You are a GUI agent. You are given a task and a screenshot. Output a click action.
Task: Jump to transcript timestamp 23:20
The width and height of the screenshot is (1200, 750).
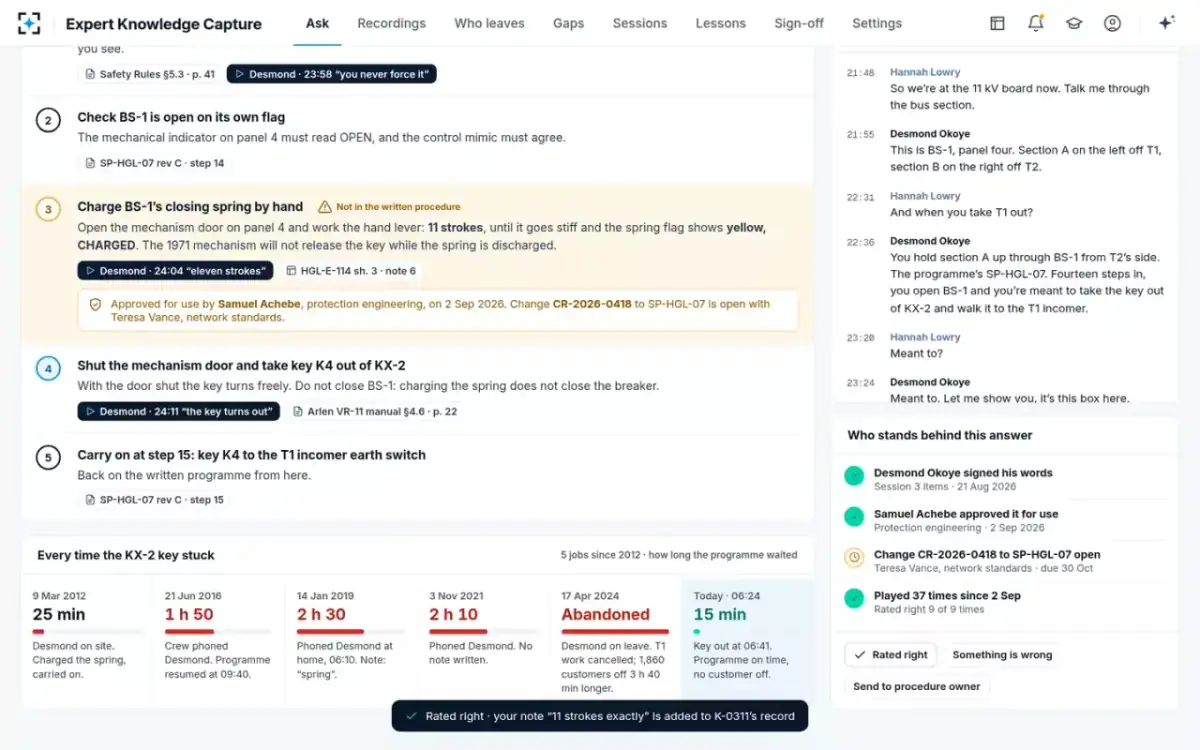pyautogui.click(x=860, y=338)
